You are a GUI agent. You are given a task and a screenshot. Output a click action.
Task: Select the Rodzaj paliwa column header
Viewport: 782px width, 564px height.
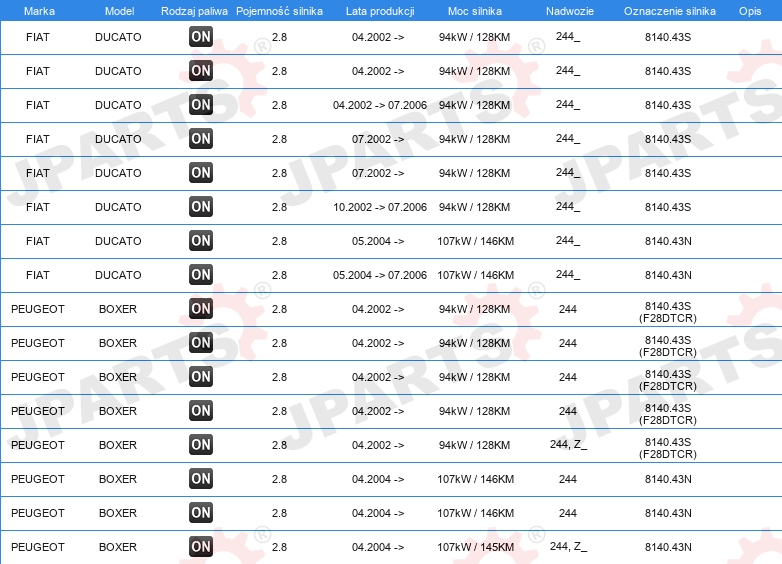click(x=194, y=11)
